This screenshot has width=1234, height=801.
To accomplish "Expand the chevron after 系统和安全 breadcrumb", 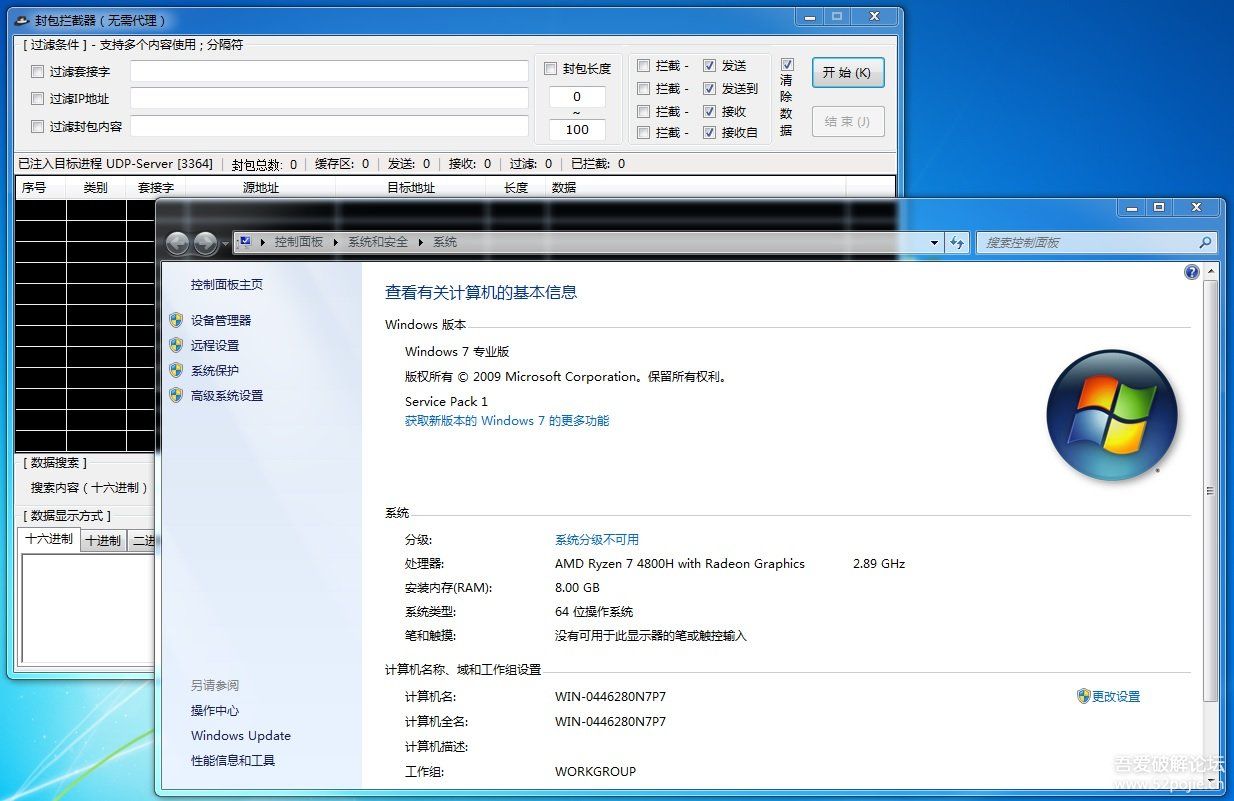I will [x=421, y=242].
